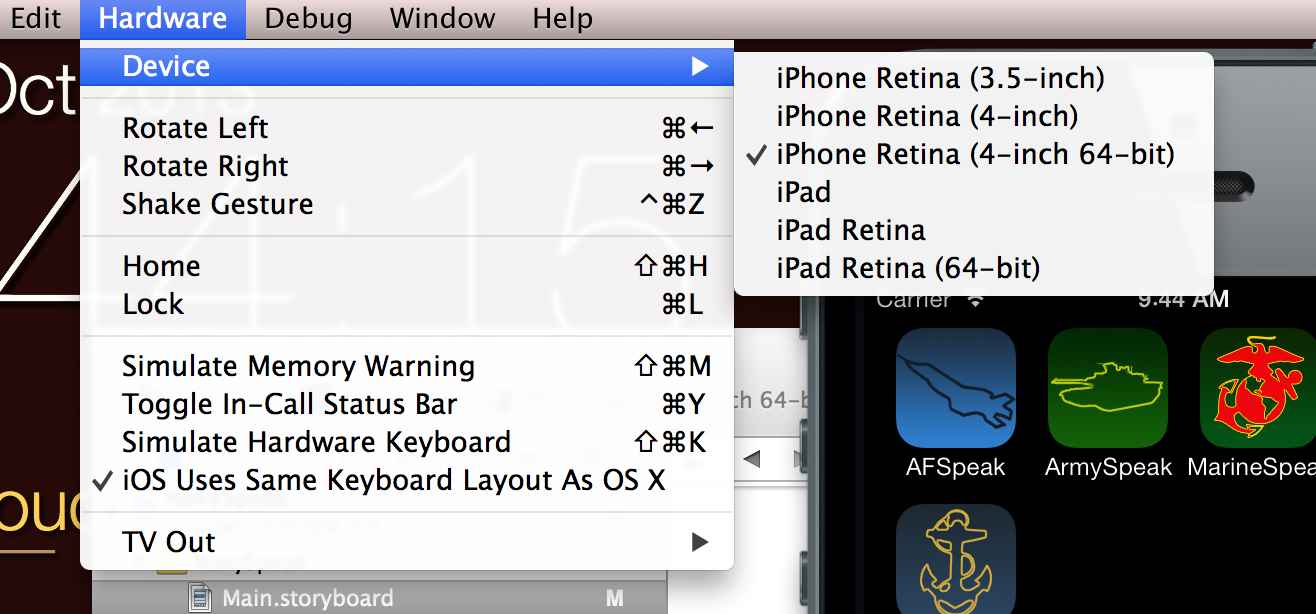Trigger Shake Gesture
This screenshot has width=1316, height=614.
[x=407, y=204]
